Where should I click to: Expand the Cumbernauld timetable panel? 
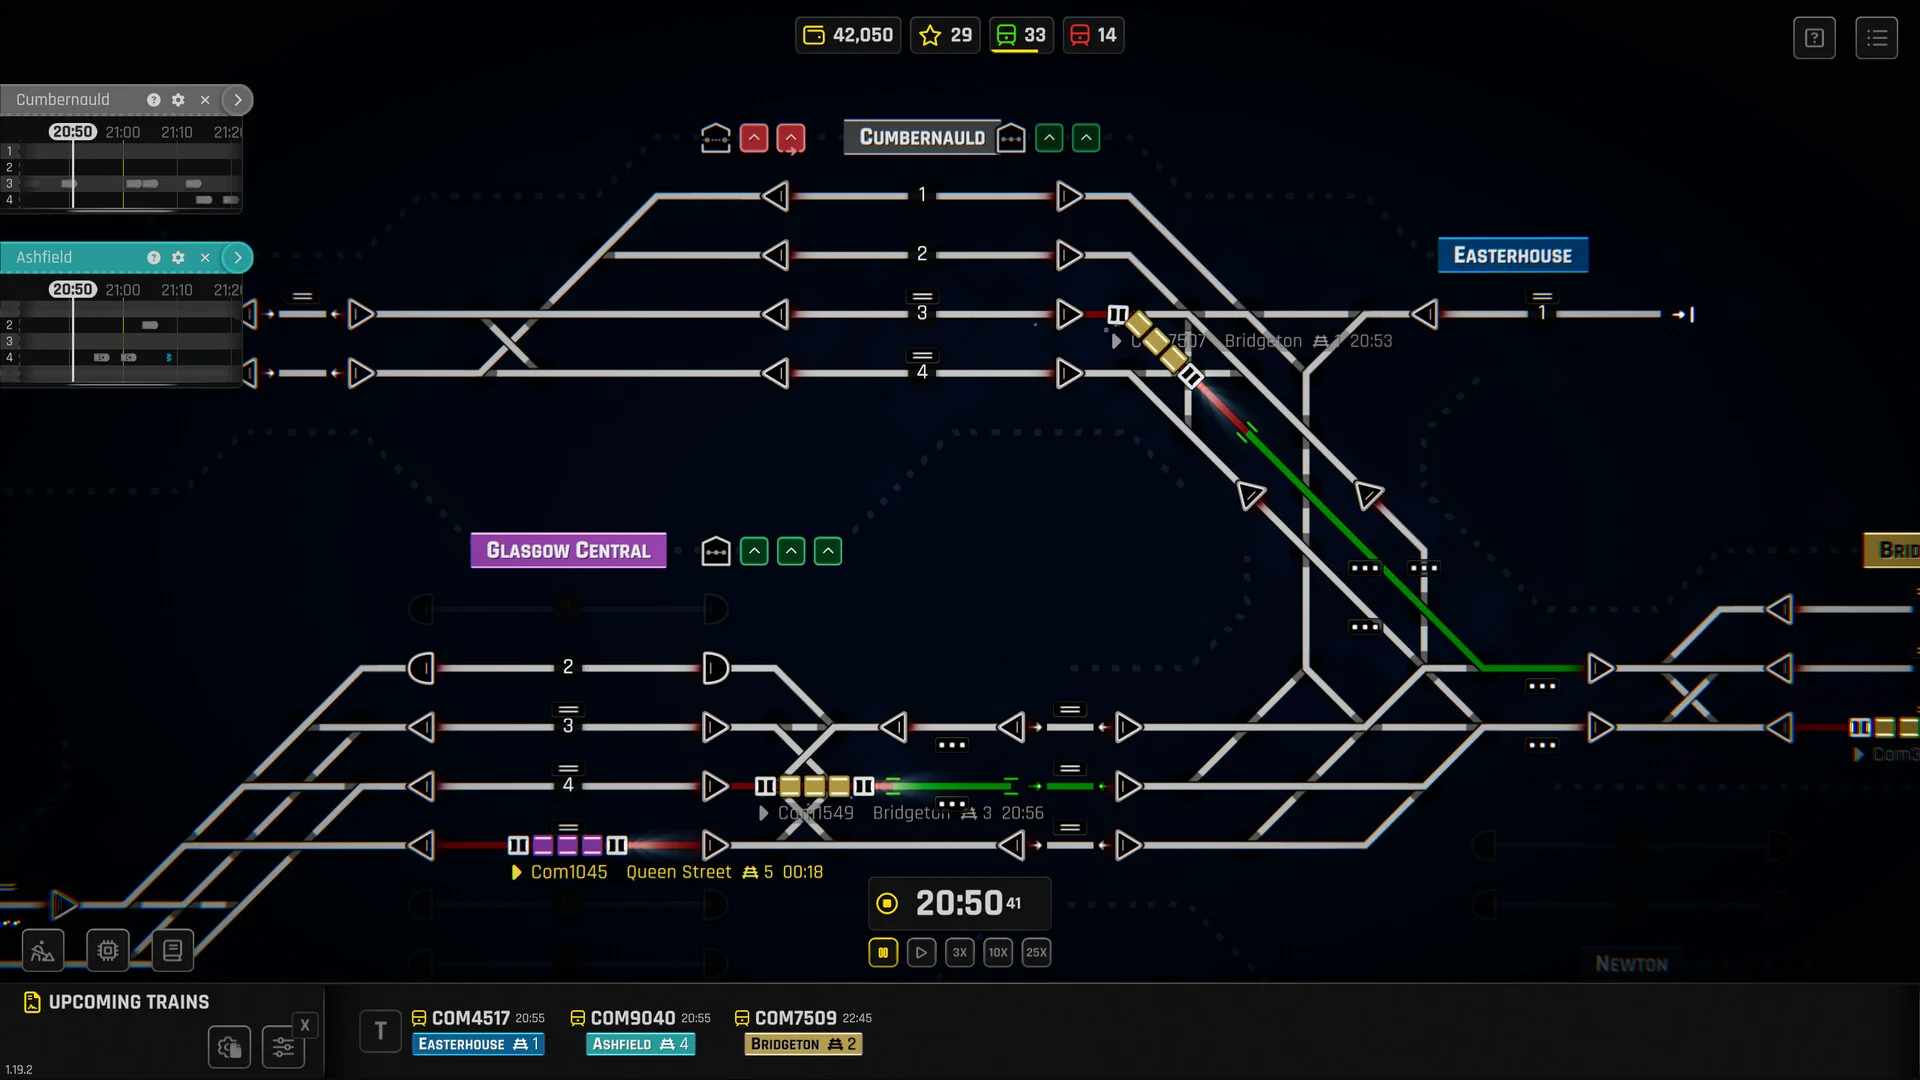pos(238,100)
